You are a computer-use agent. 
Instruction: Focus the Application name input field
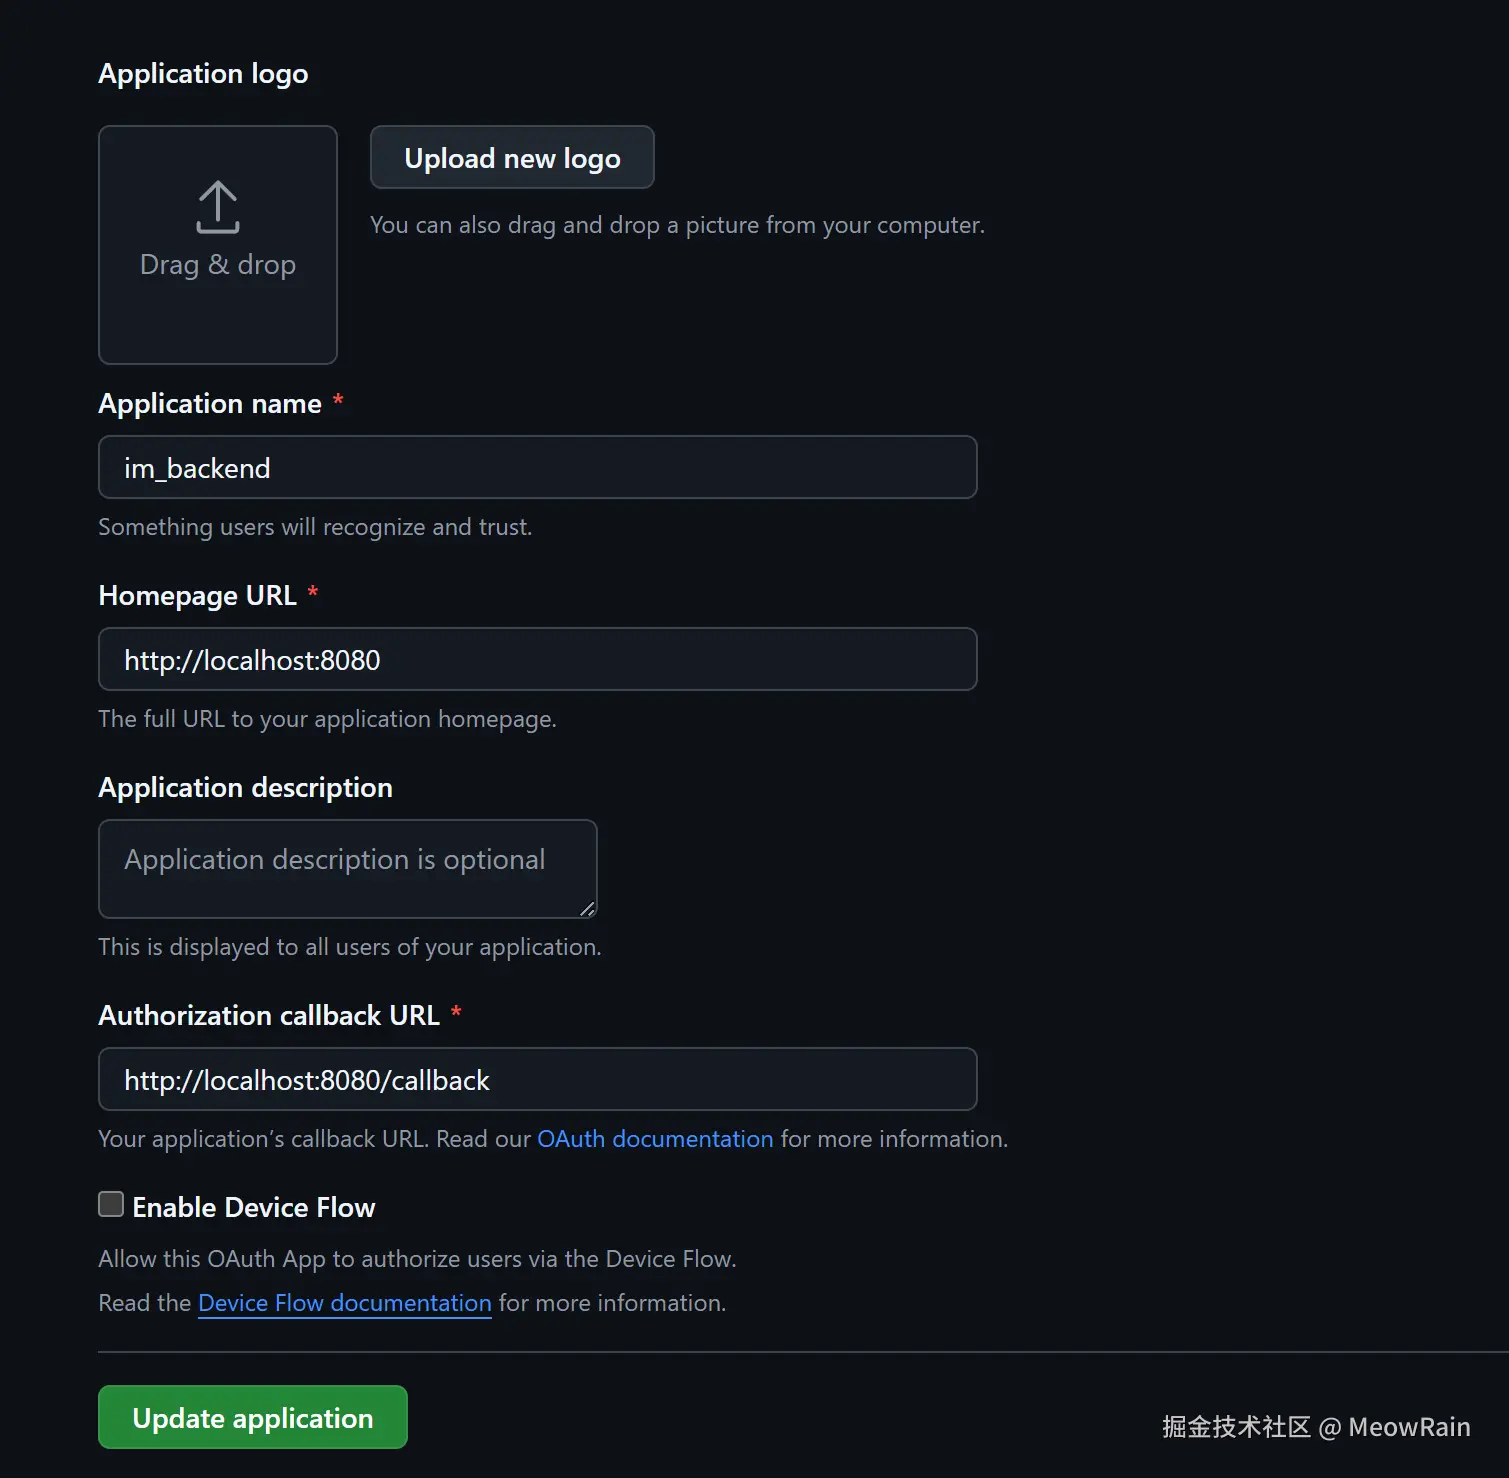538,467
